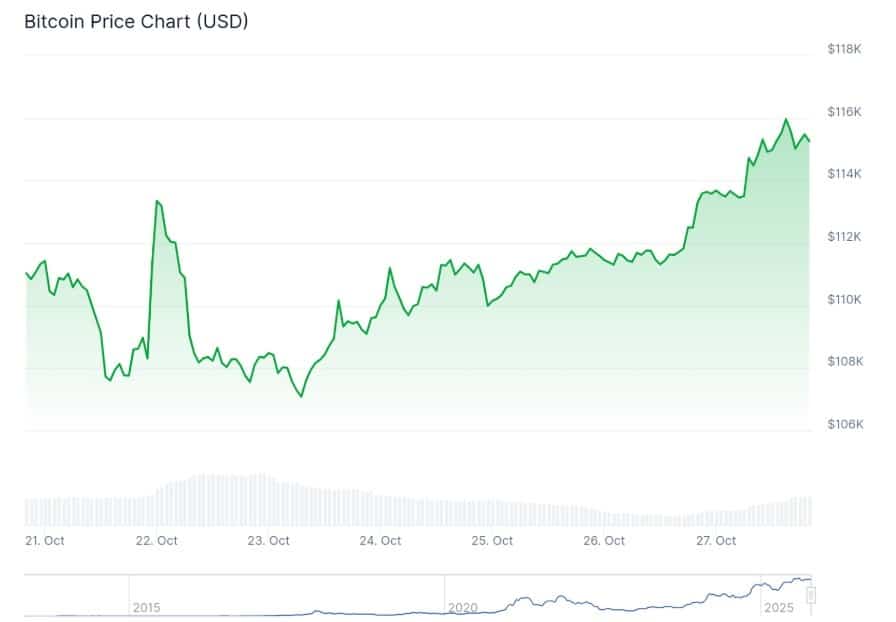Click the $116K axis label
This screenshot has width=896, height=622.
pyautogui.click(x=845, y=111)
